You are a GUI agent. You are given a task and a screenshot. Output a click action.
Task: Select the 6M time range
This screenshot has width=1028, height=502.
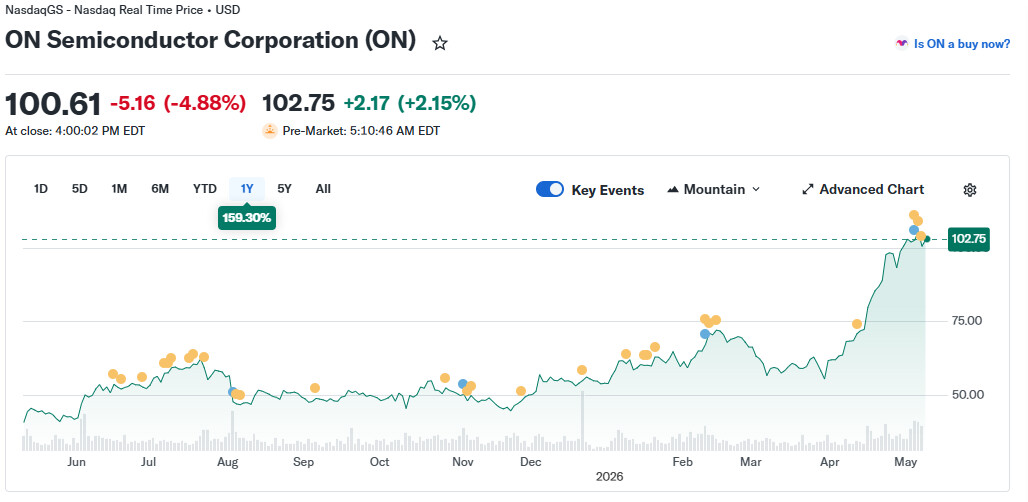(160, 189)
